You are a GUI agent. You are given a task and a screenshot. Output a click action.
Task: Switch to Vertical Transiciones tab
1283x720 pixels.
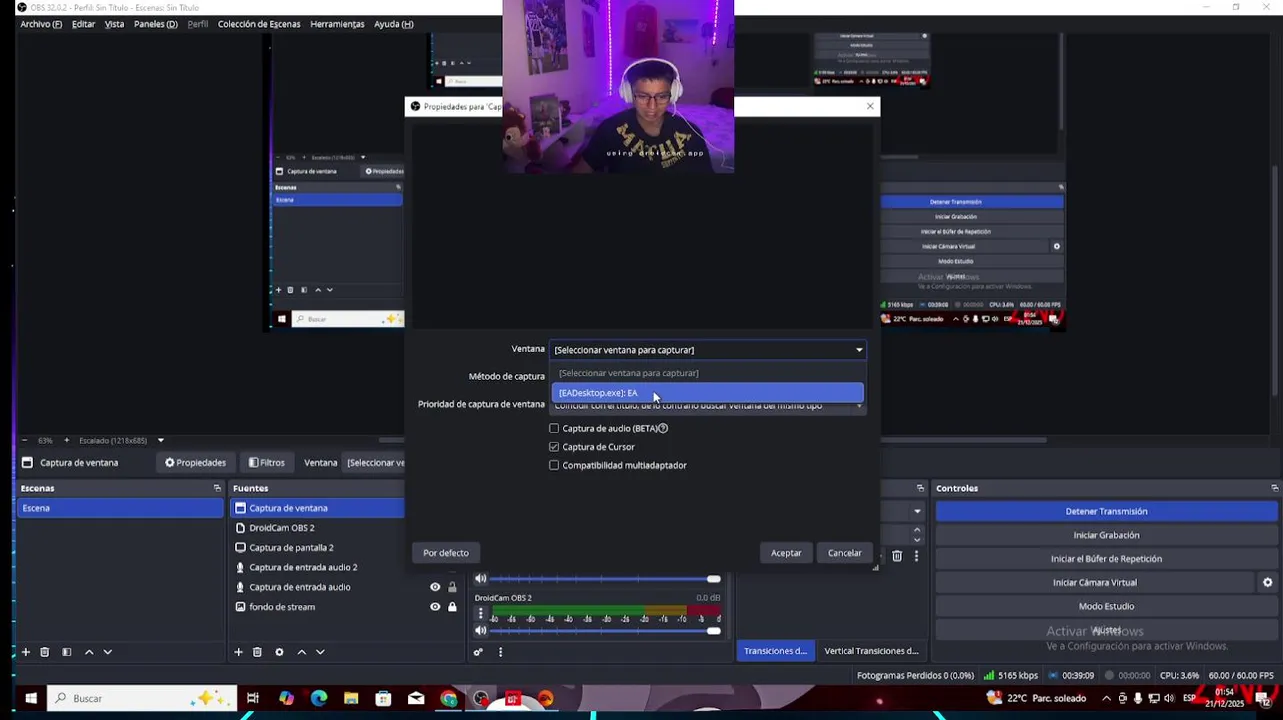871,651
